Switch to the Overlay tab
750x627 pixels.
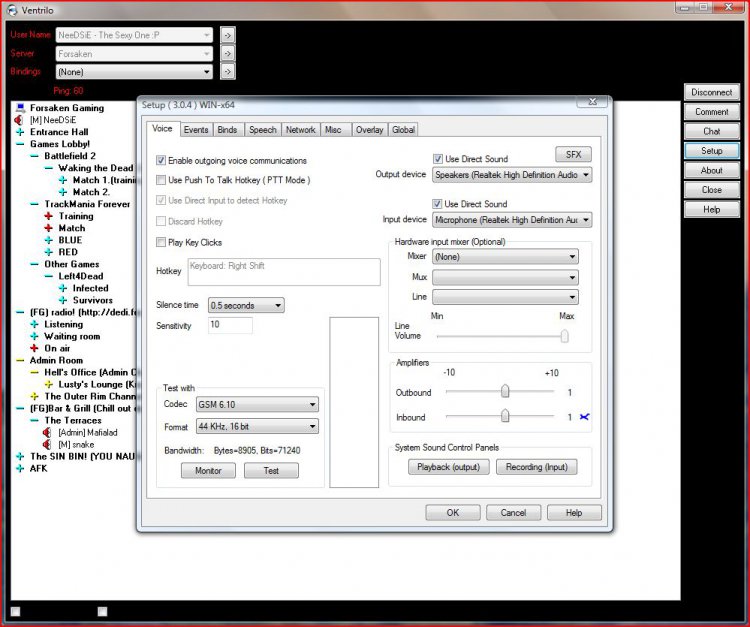click(369, 130)
